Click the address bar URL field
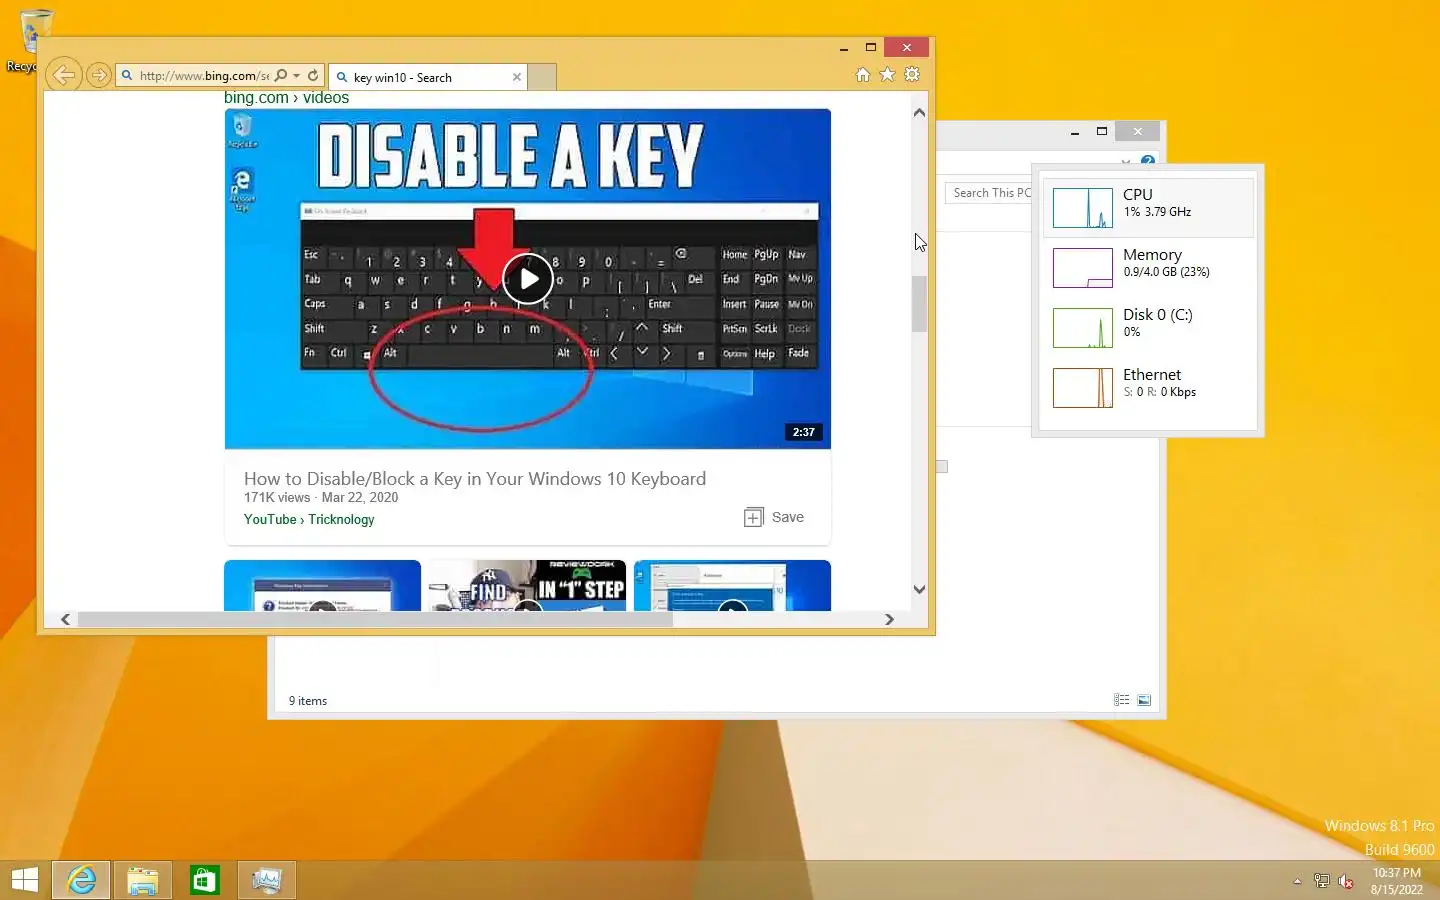 [x=204, y=75]
